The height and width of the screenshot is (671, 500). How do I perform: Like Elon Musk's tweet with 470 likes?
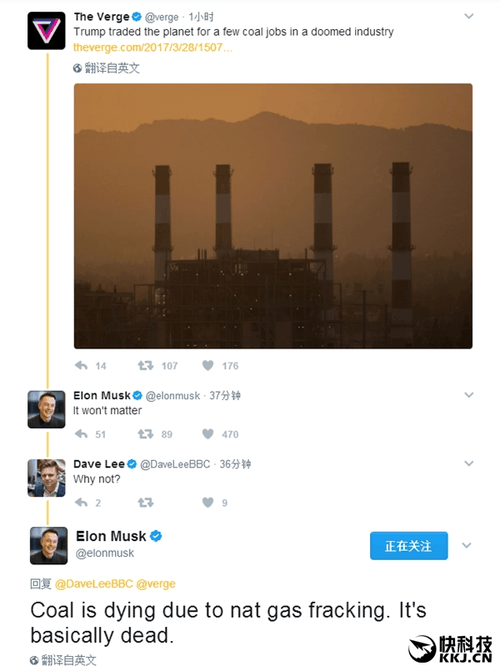pyautogui.click(x=208, y=434)
